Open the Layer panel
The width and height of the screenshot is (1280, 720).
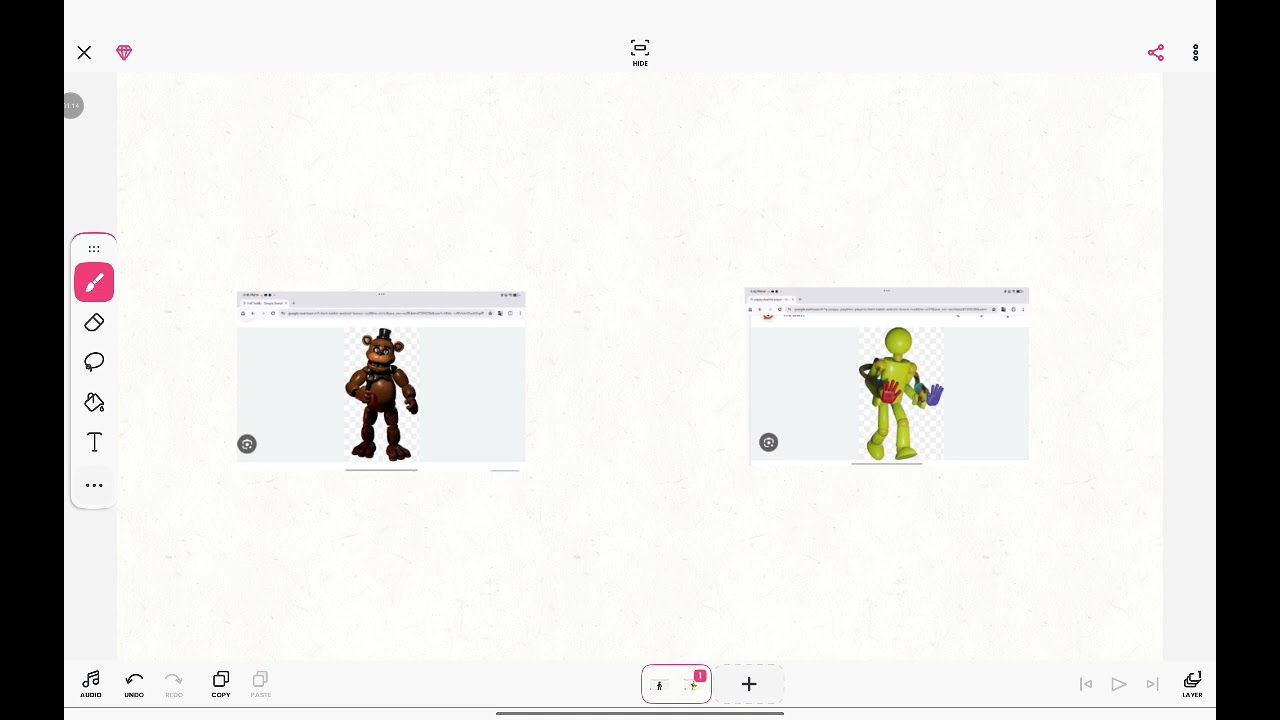tap(1192, 684)
